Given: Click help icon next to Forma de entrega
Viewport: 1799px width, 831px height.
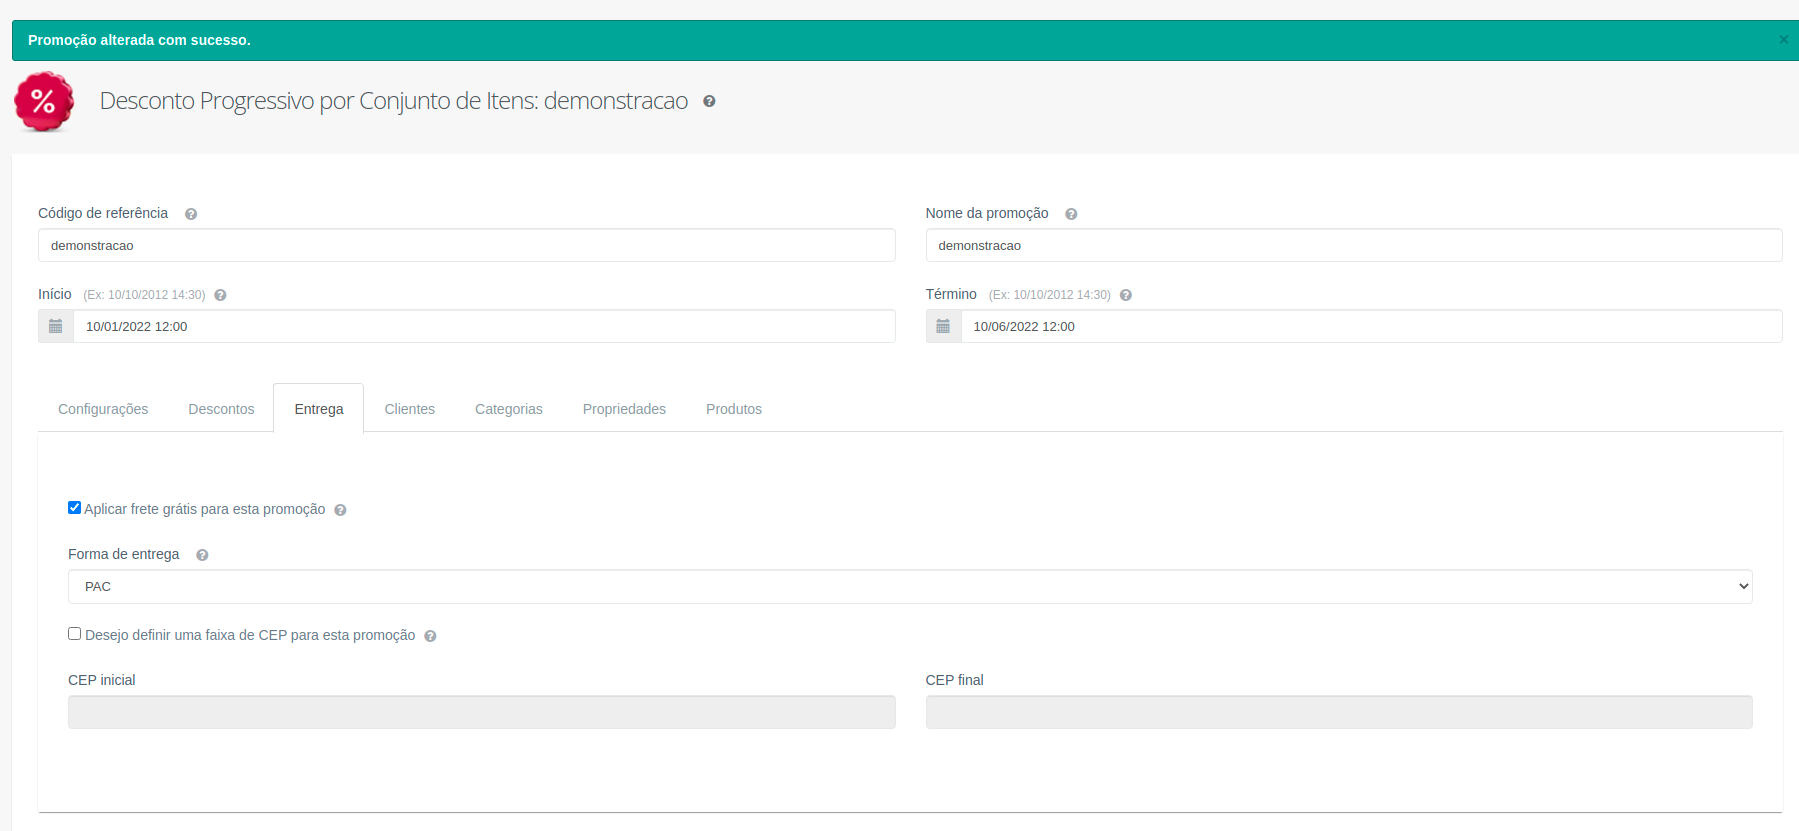Looking at the screenshot, I should pyautogui.click(x=202, y=555).
